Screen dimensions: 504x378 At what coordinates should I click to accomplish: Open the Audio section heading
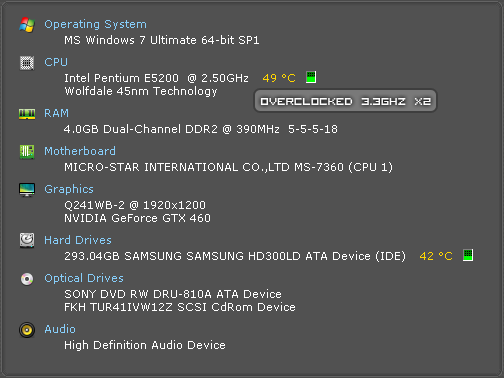click(x=60, y=329)
